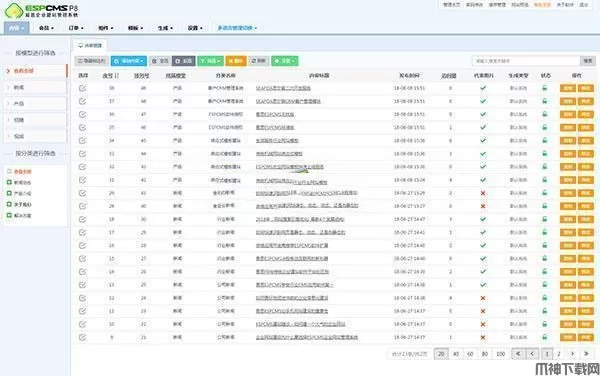Image resolution: width=600 pixels, height=376 pixels.
Task: Click green thumbnail checkmark in row ID 15
Action: click(483, 259)
